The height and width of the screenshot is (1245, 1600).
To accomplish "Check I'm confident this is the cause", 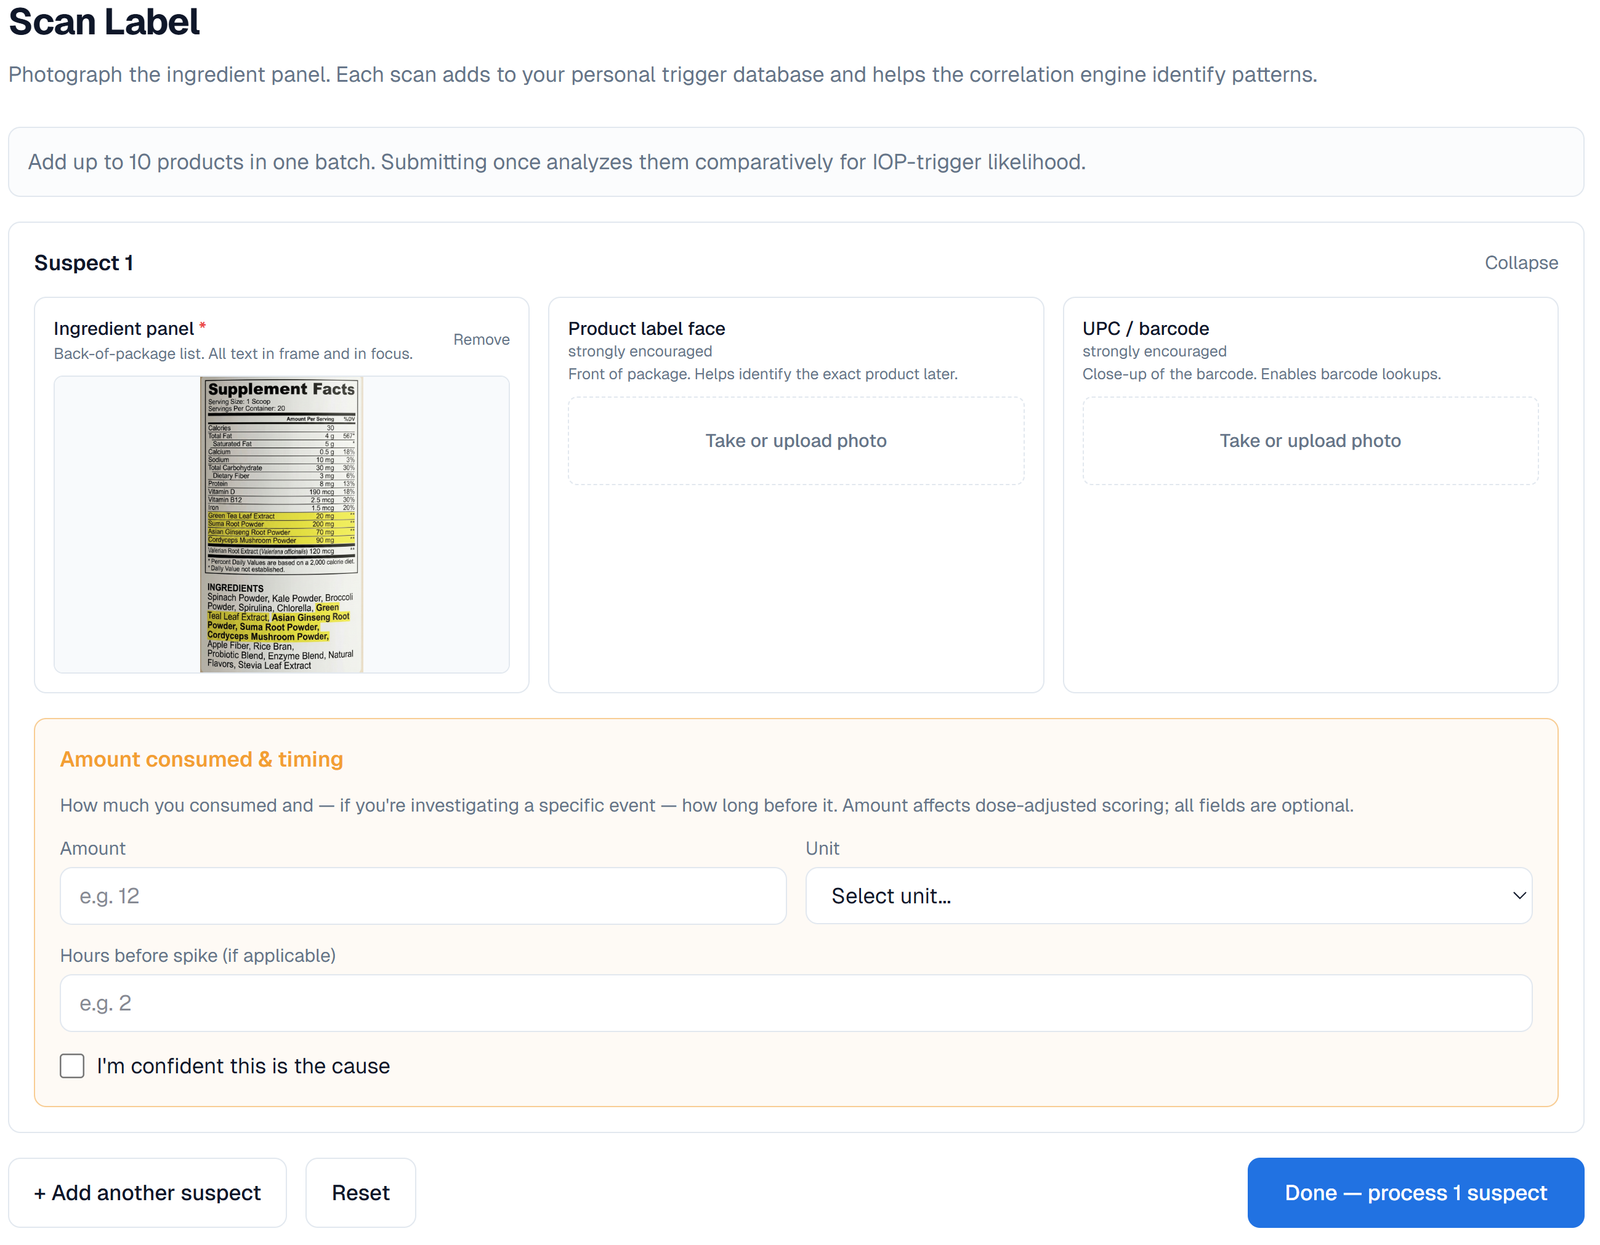I will 72,1066.
